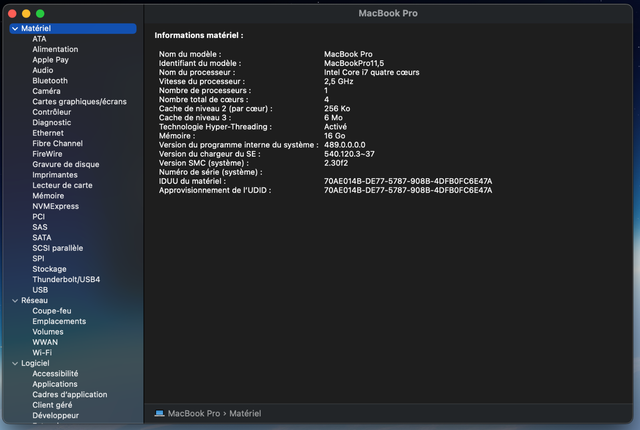
Task: Select Diagnostic in the sidebar
Action: [52, 123]
